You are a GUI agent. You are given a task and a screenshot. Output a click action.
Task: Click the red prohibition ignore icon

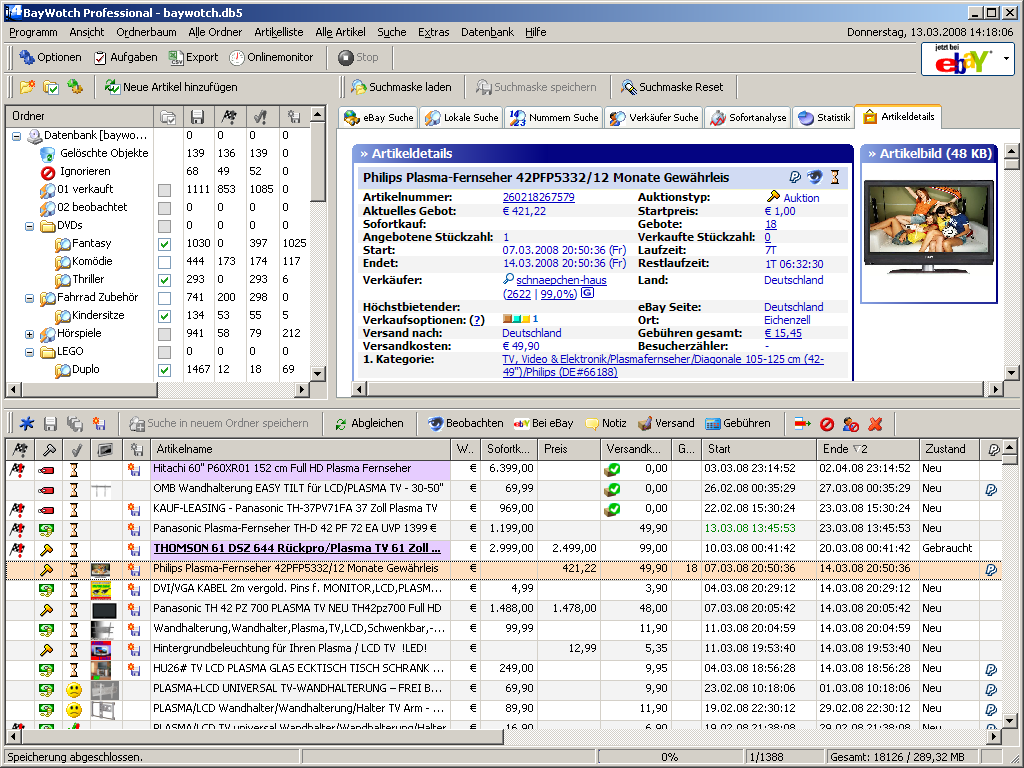pos(827,424)
